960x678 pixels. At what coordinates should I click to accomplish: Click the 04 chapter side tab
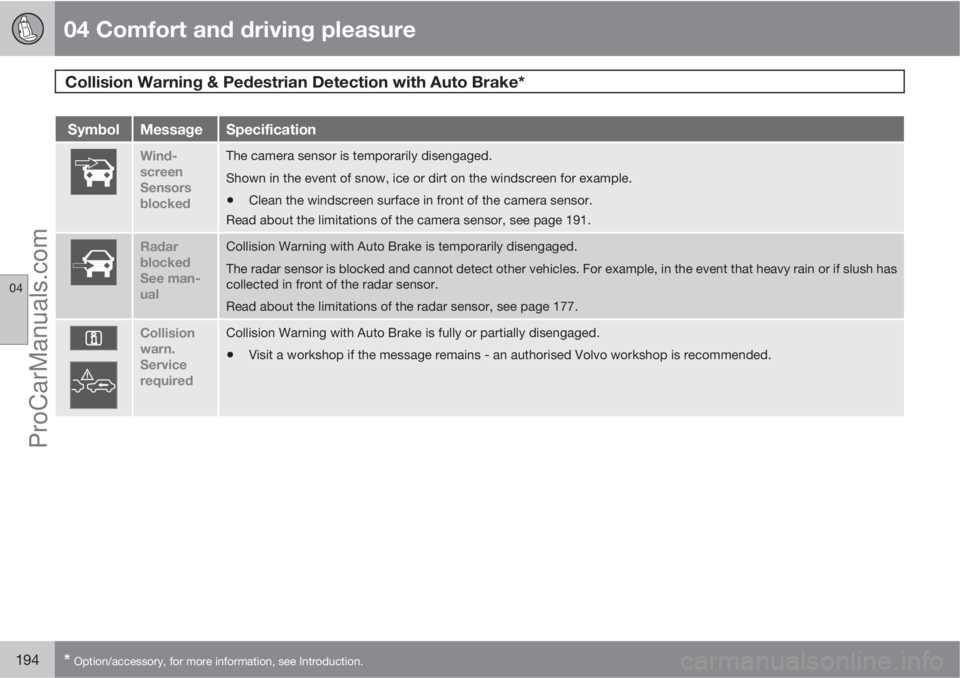click(14, 310)
